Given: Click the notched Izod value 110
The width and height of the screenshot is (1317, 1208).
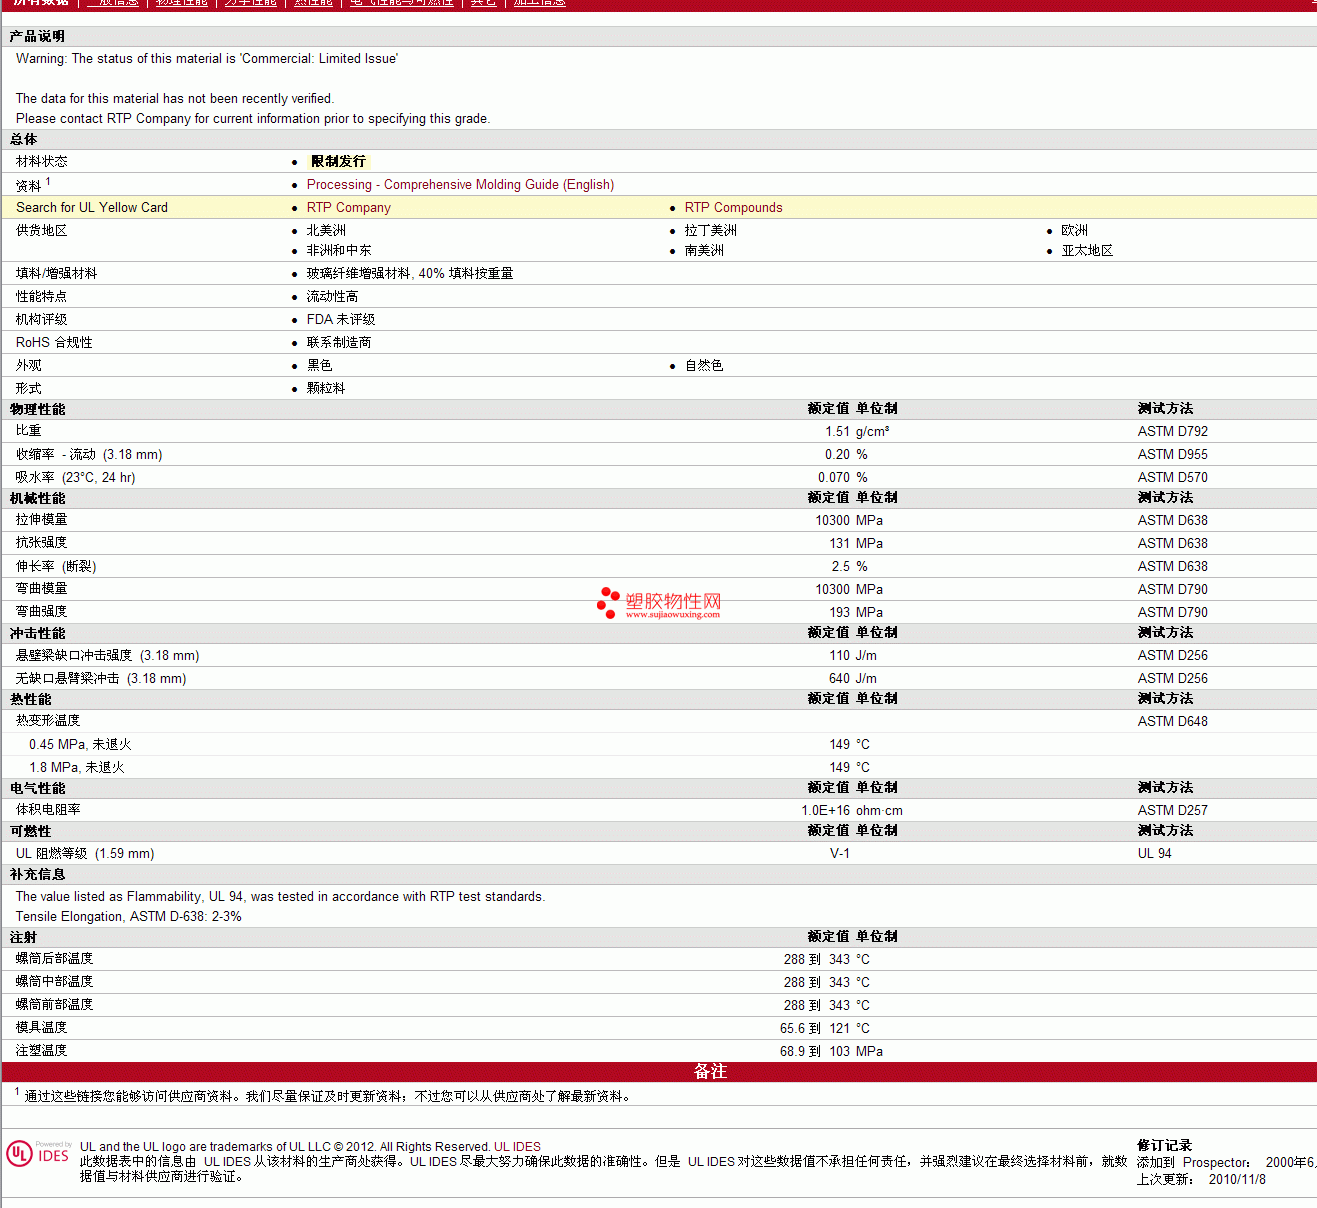Looking at the screenshot, I should coord(839,655).
